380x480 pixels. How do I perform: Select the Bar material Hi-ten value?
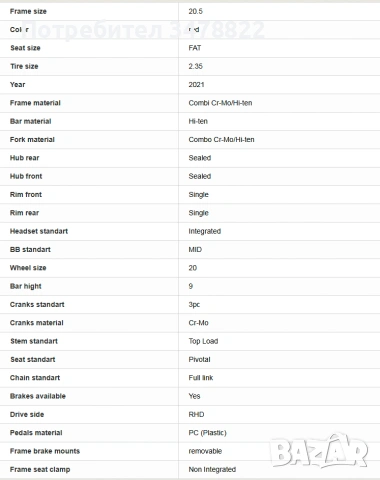click(x=198, y=121)
